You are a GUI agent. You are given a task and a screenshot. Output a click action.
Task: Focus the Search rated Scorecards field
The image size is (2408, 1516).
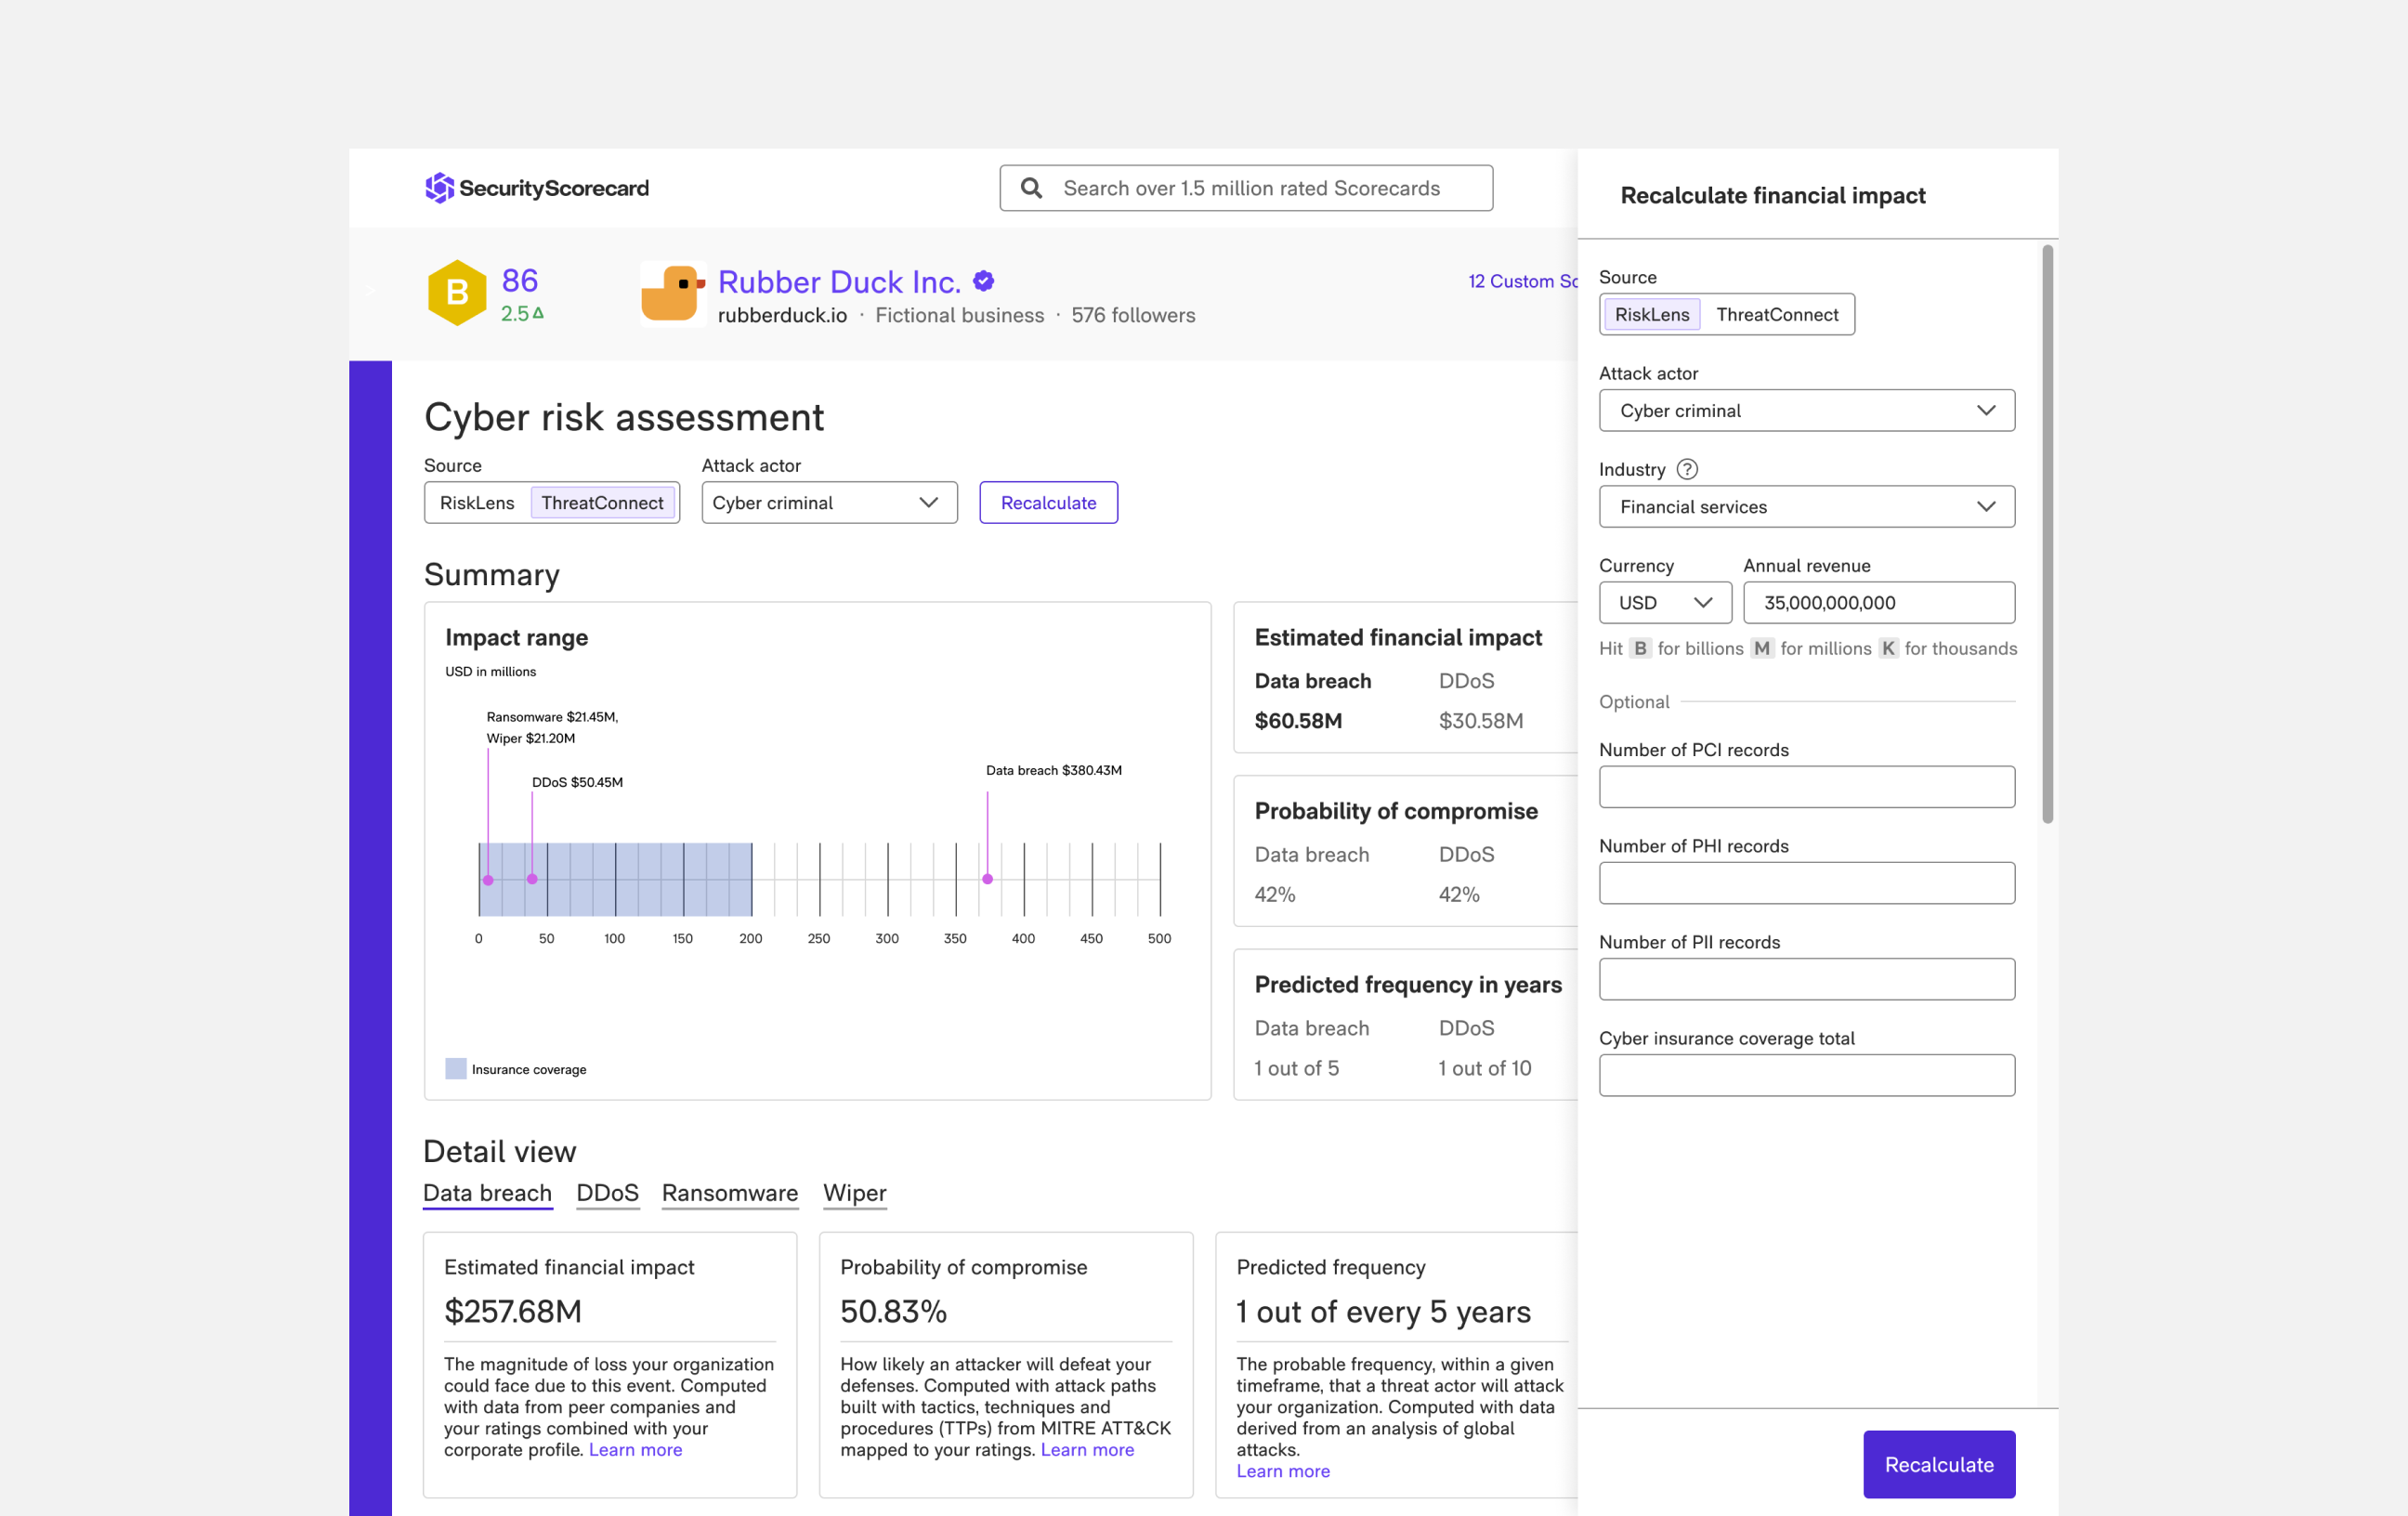point(1245,188)
